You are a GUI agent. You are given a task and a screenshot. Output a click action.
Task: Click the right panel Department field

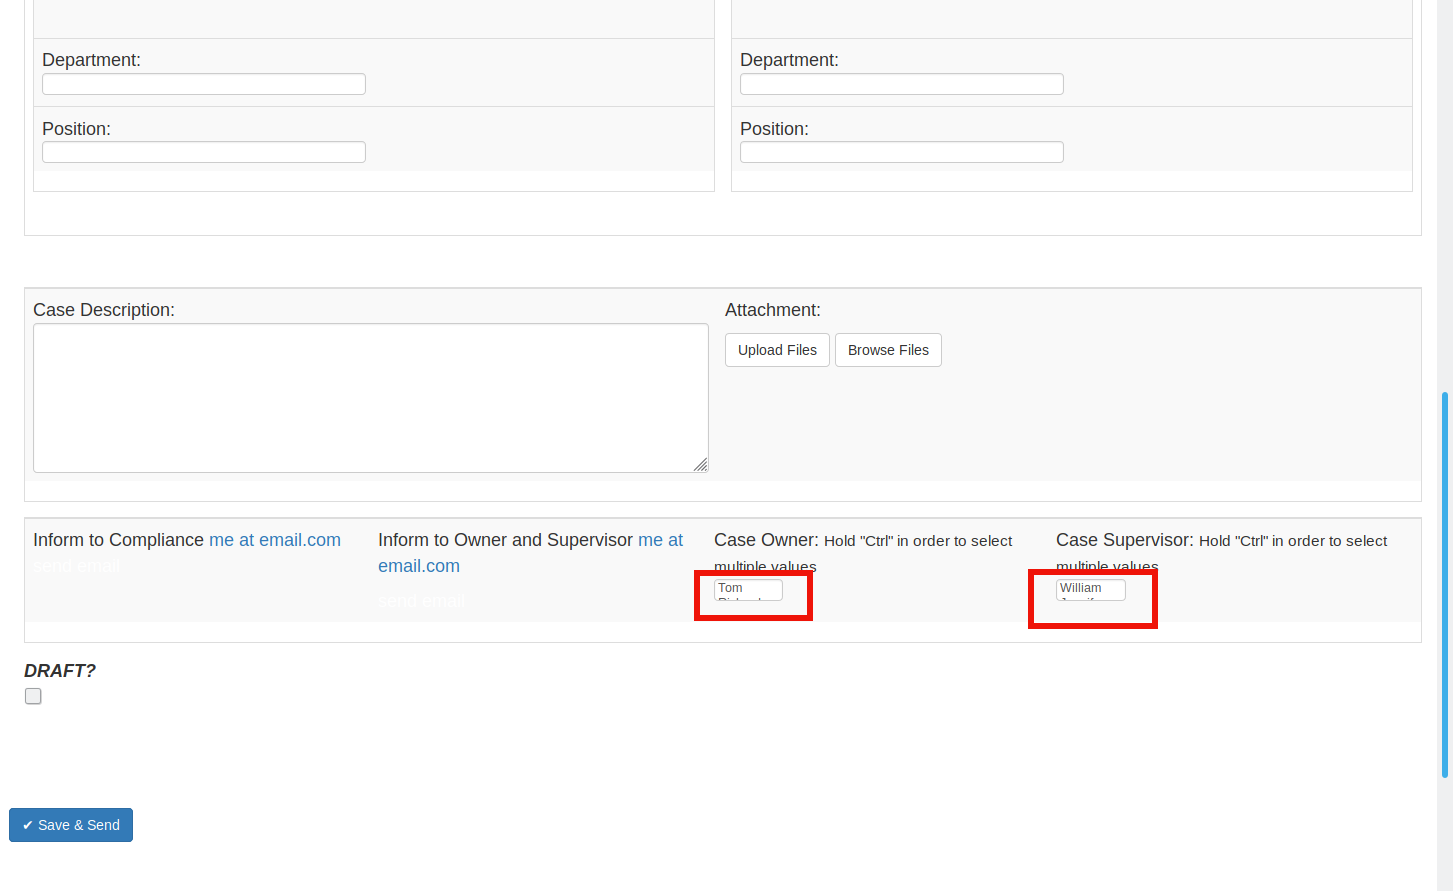(x=902, y=84)
